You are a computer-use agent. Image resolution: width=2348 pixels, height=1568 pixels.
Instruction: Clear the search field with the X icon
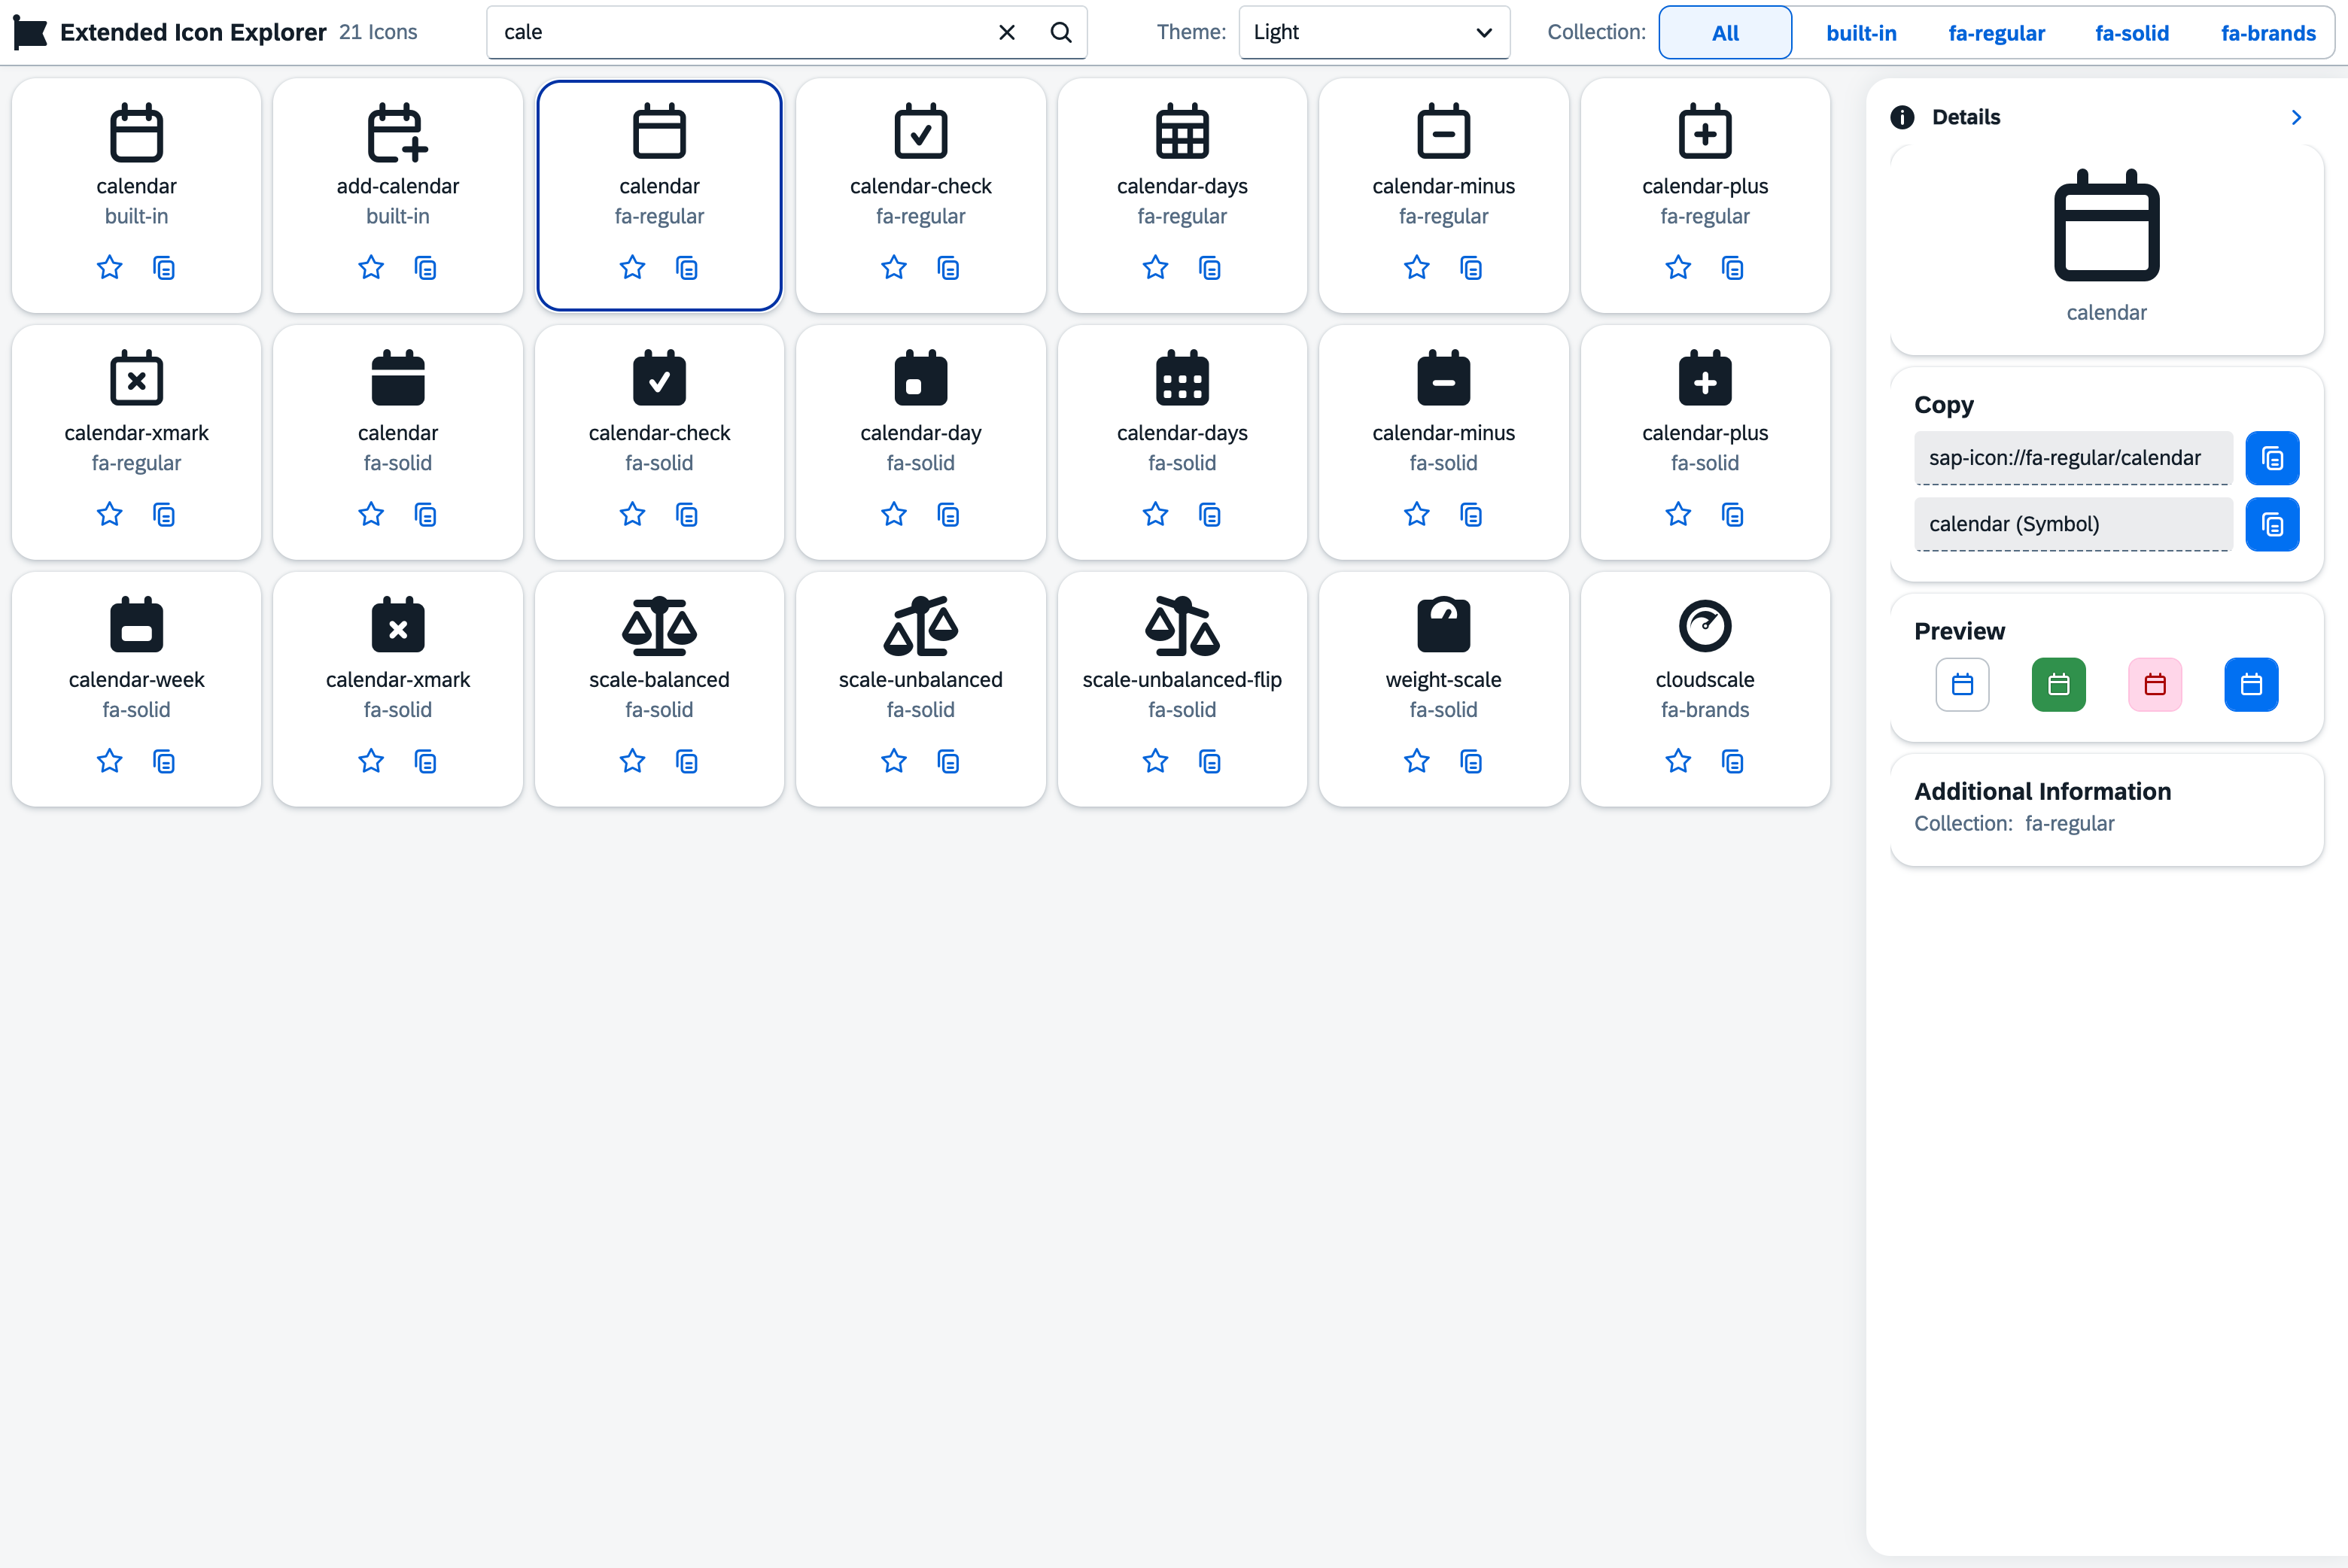(x=1007, y=32)
